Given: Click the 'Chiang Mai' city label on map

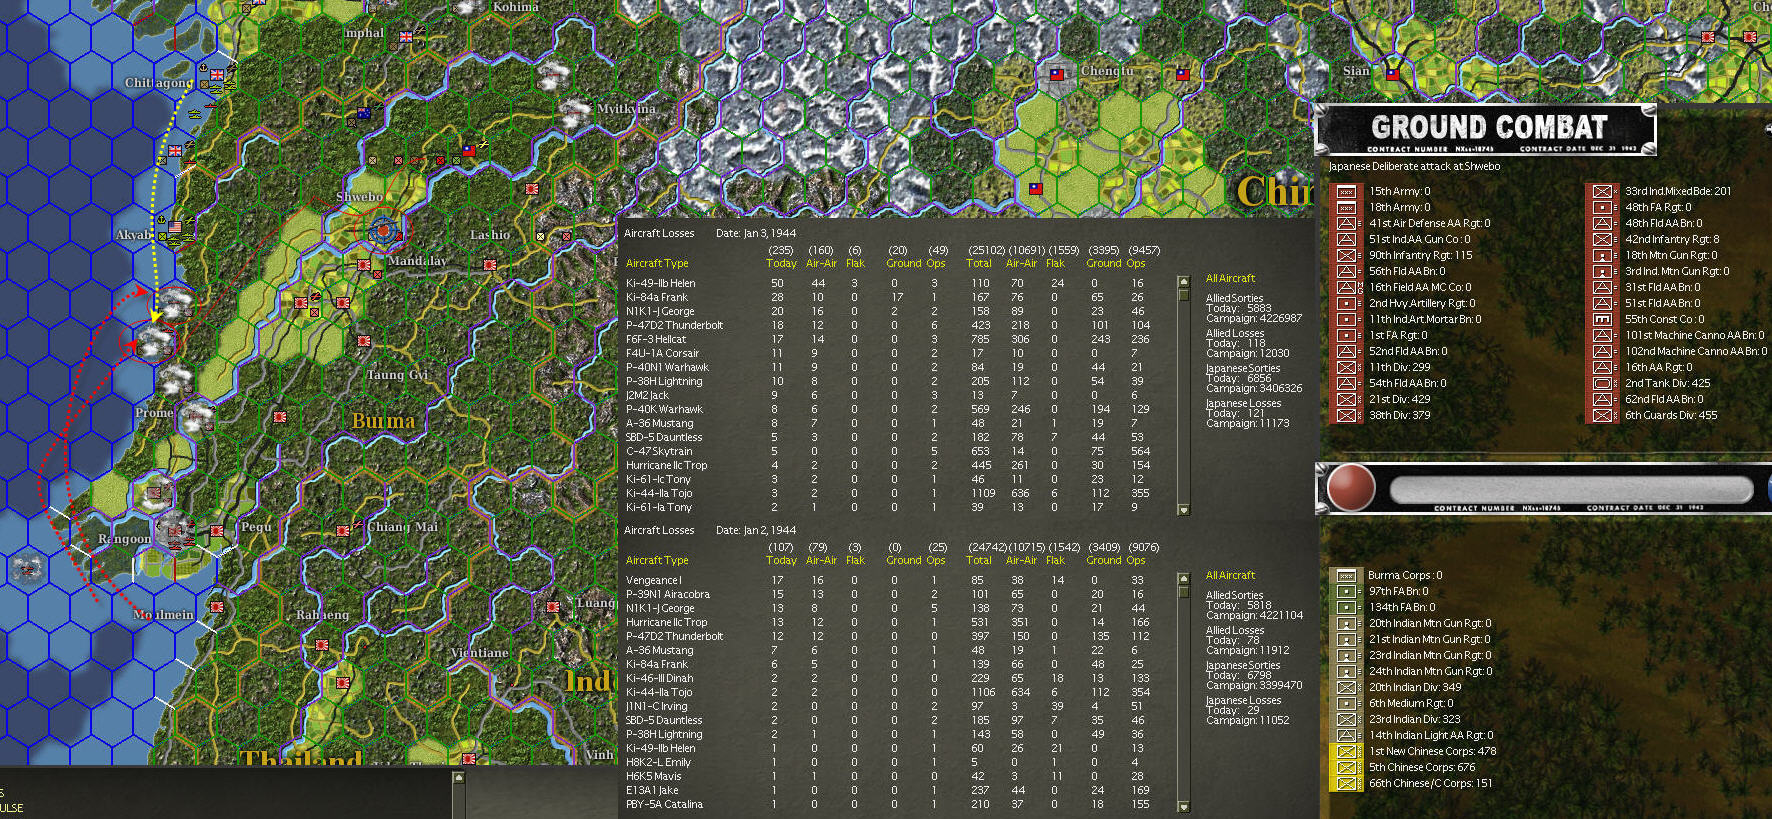Looking at the screenshot, I should pyautogui.click(x=403, y=527).
